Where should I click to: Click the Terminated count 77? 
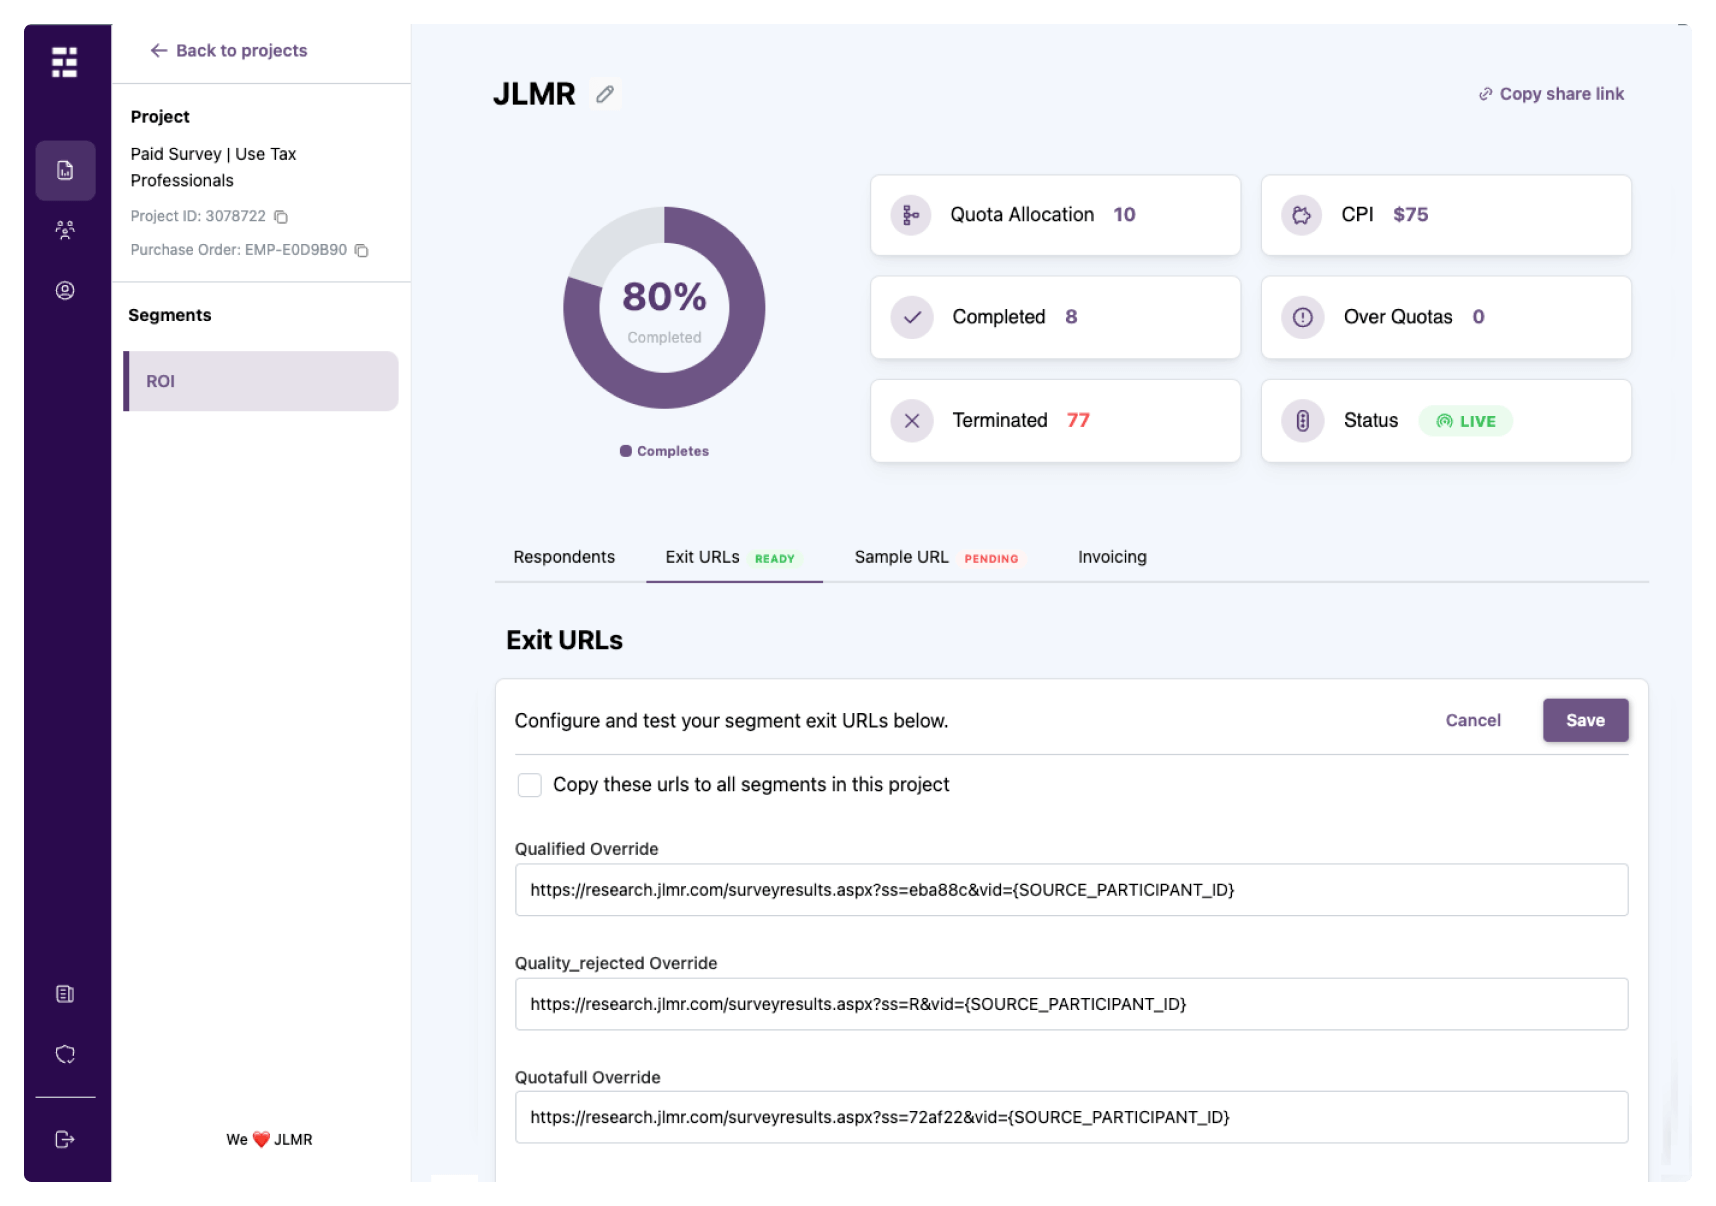point(1078,420)
